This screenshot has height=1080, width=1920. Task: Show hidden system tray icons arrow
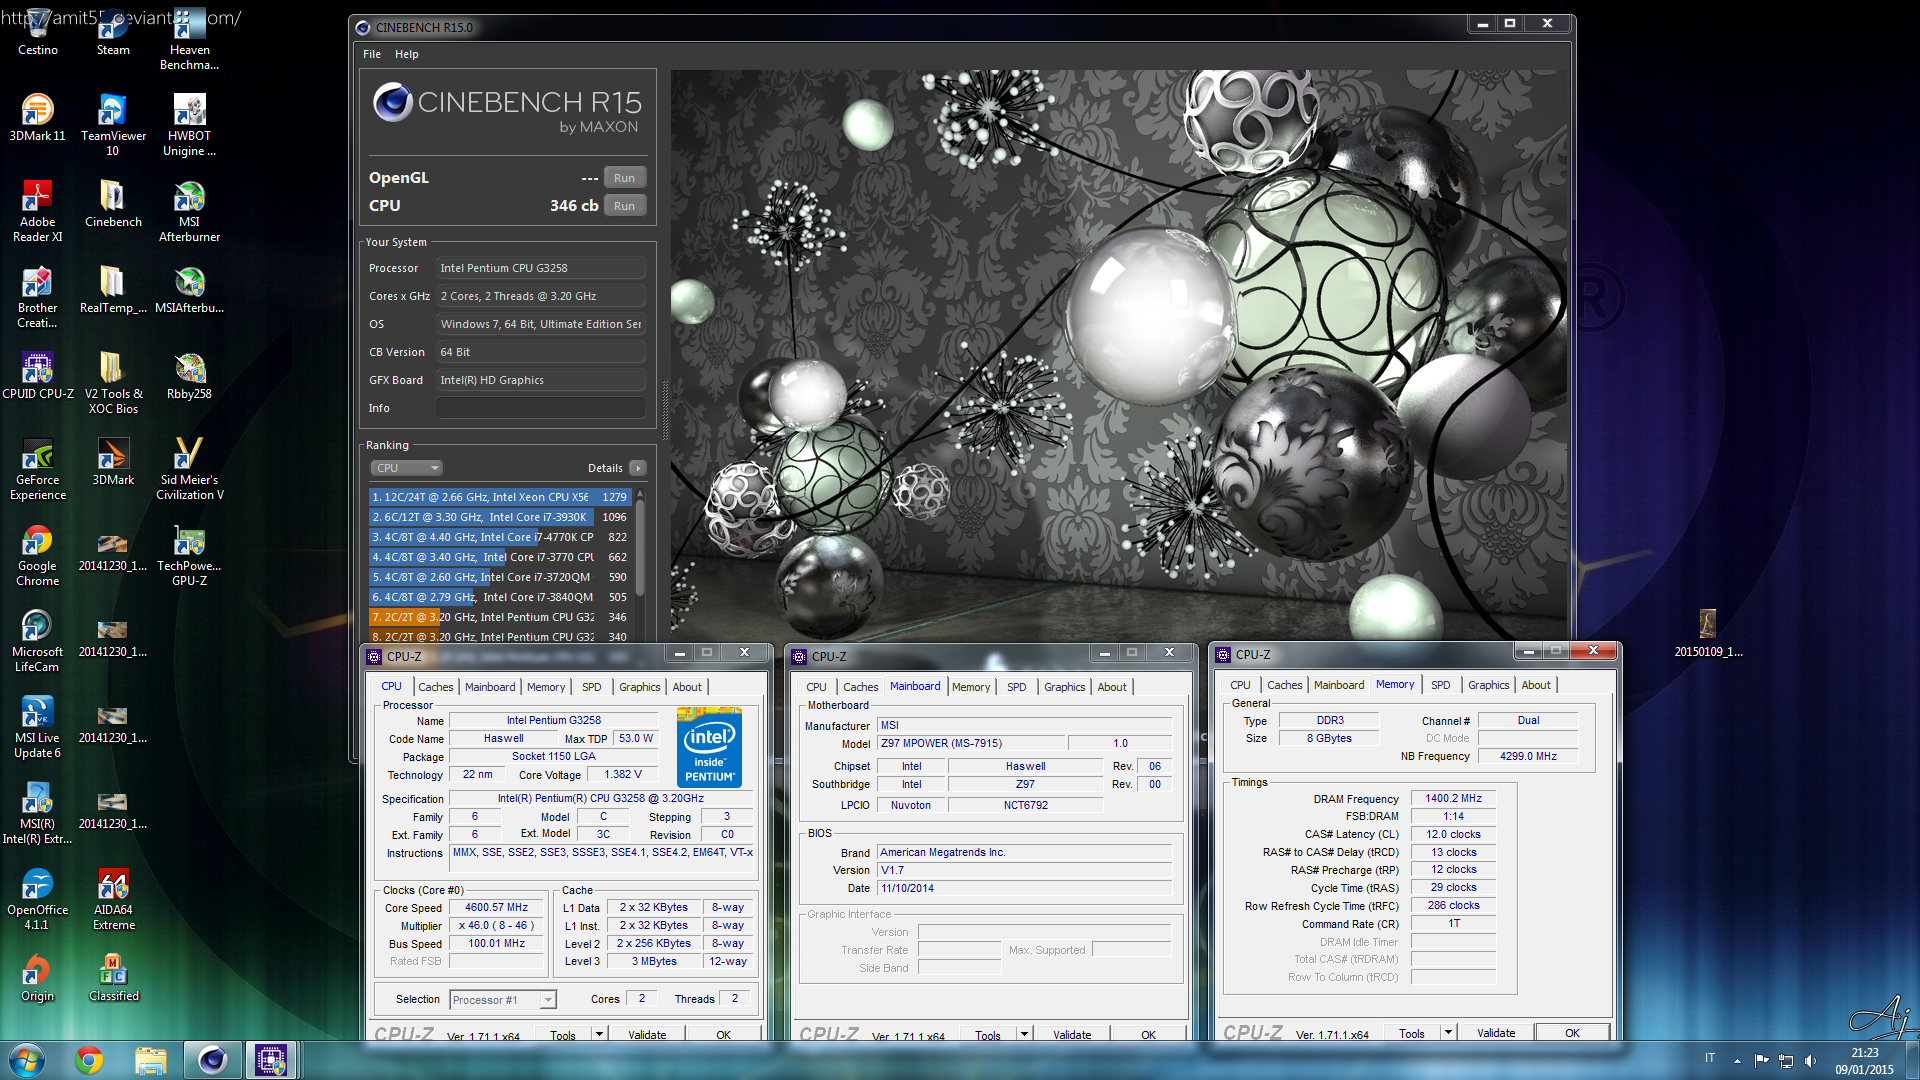[1737, 1060]
